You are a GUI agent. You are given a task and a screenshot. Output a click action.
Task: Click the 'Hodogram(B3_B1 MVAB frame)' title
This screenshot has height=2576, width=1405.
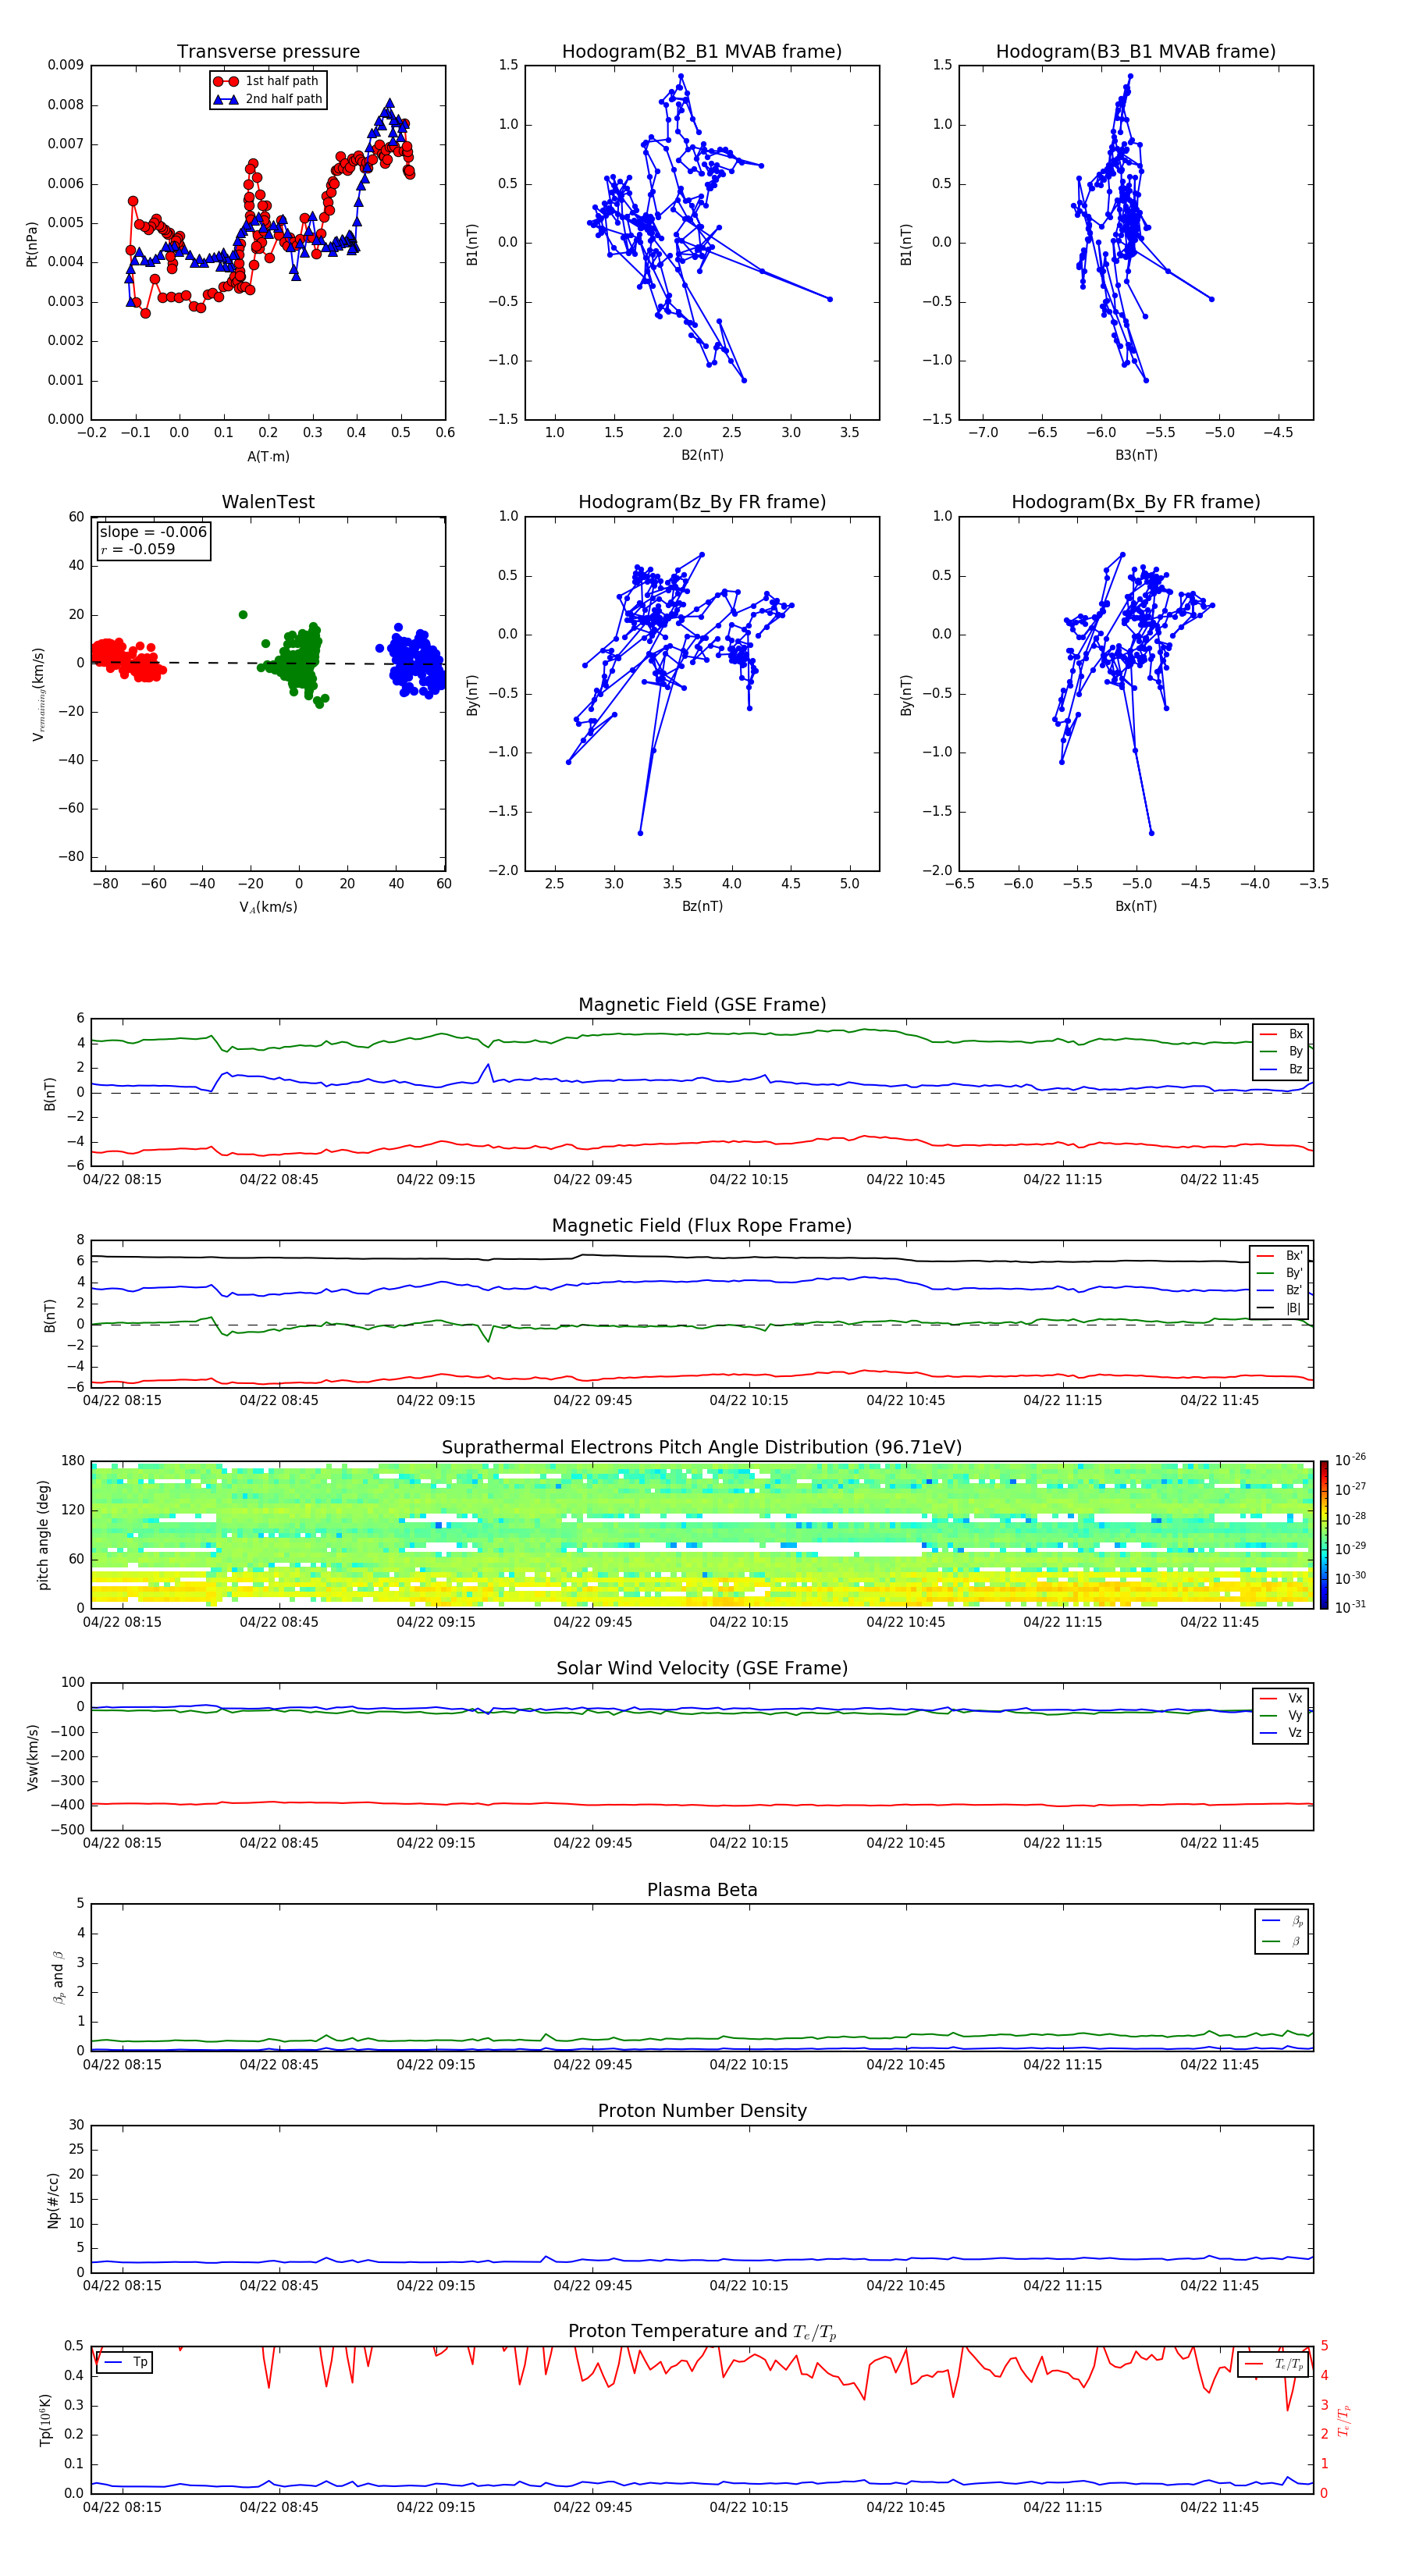(x=1136, y=52)
